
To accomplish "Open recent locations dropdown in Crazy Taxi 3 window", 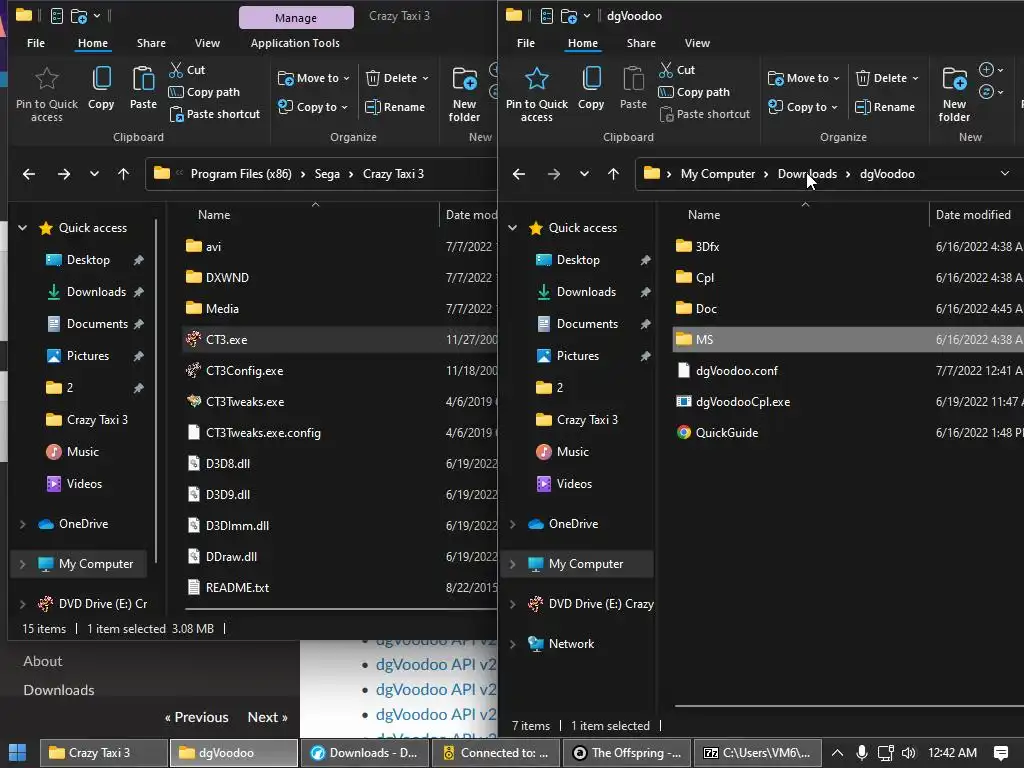I will tap(94, 174).
